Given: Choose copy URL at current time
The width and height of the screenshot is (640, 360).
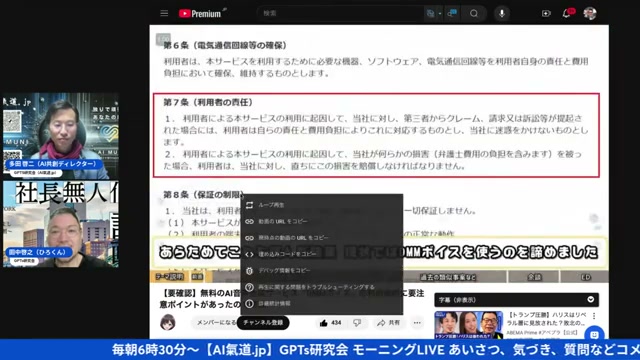Looking at the screenshot, I should [322, 238].
